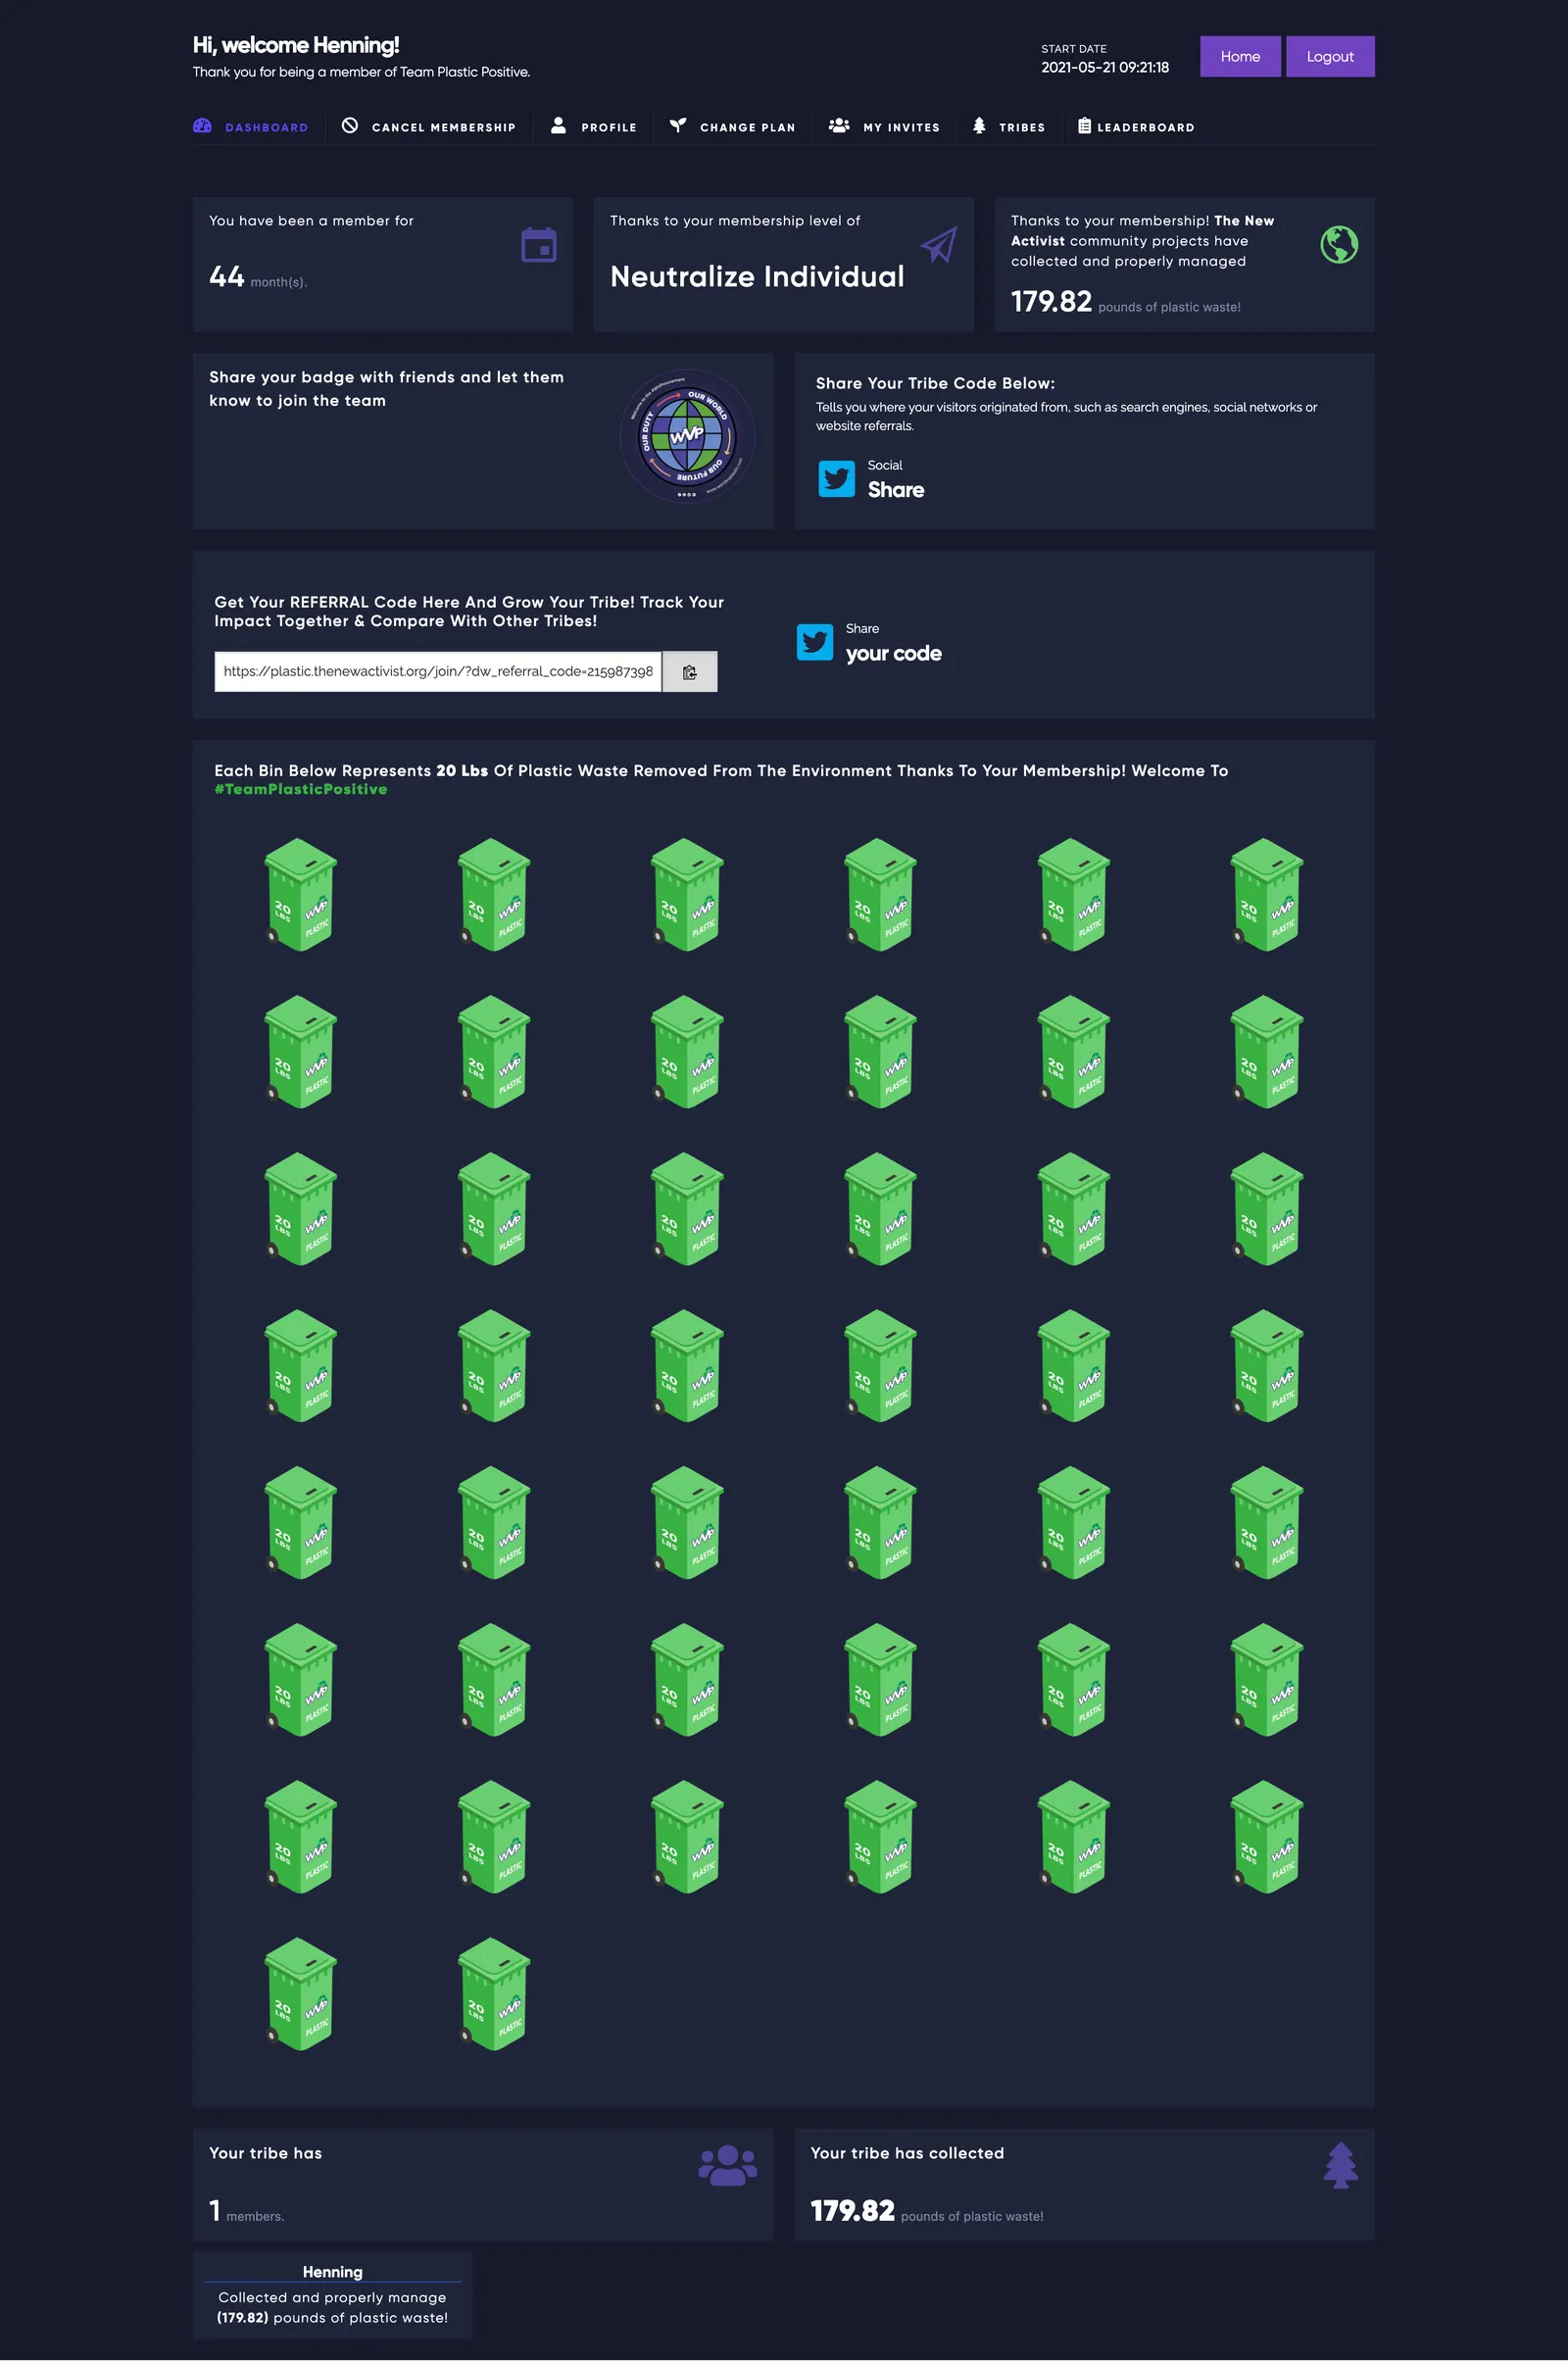Click the Twitter icon beside Share your code
This screenshot has height=2362, width=1568.
click(815, 642)
